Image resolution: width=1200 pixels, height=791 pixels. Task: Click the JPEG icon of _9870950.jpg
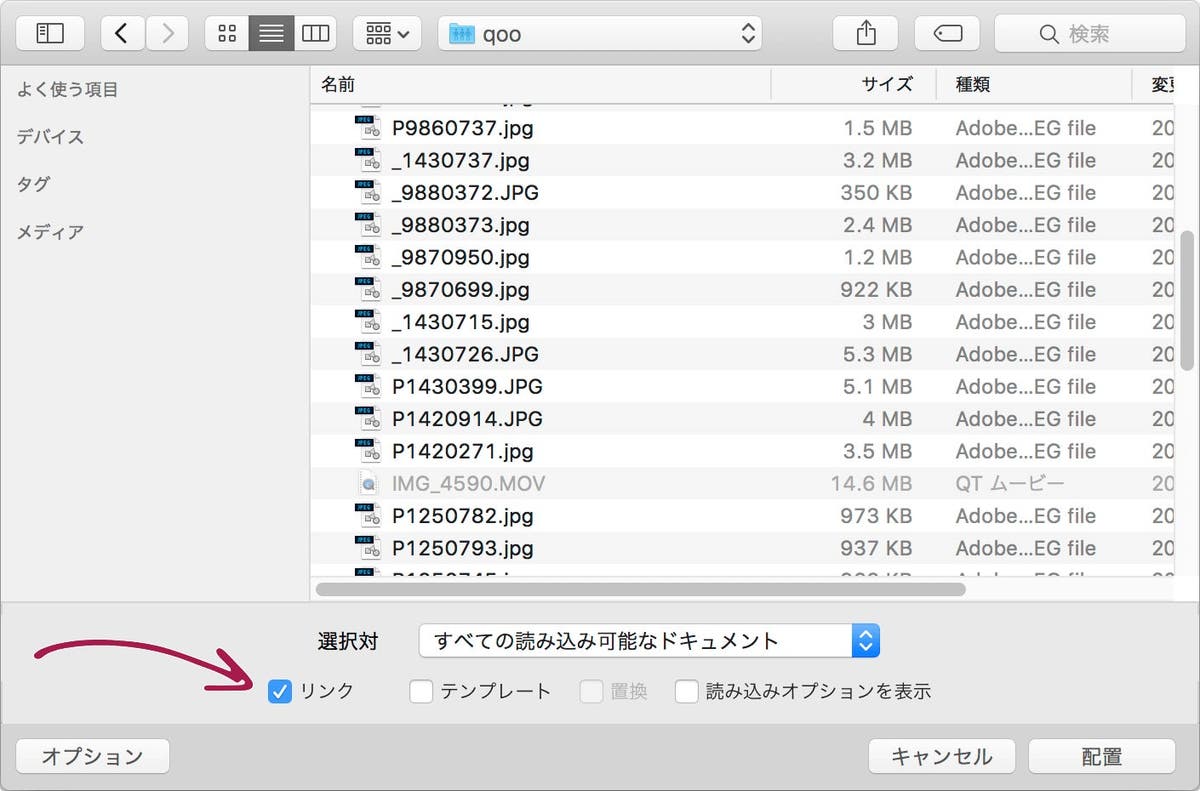pos(368,257)
